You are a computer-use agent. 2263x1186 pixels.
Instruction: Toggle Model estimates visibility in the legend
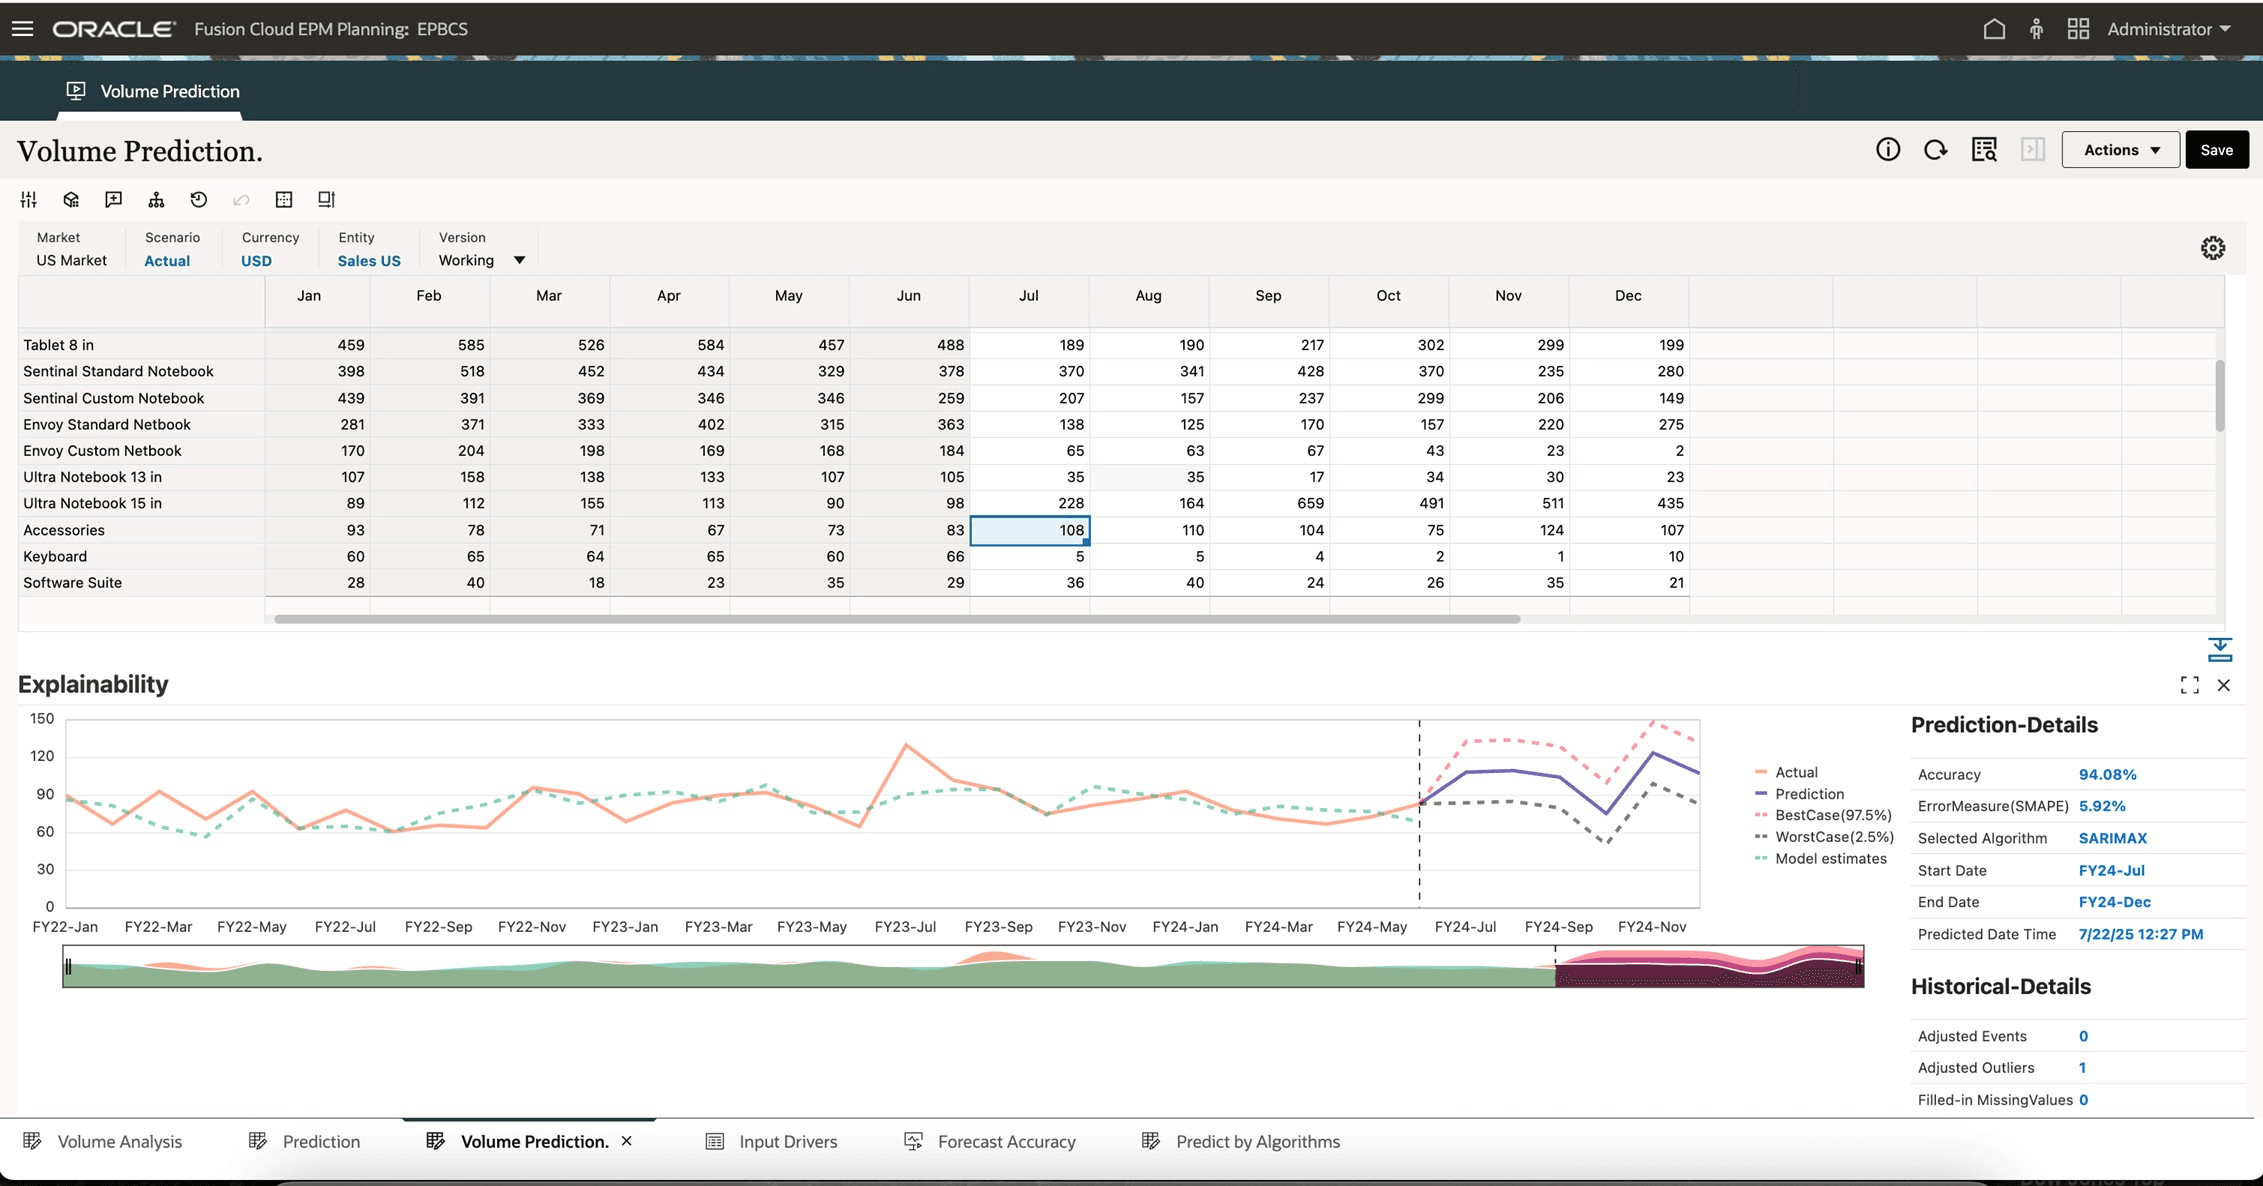click(x=1830, y=858)
